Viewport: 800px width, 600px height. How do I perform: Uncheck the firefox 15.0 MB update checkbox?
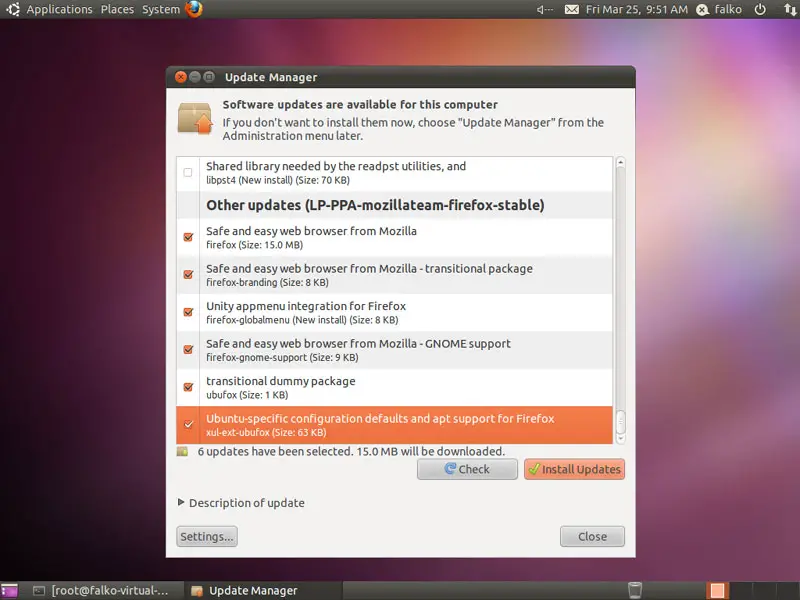pyautogui.click(x=188, y=237)
